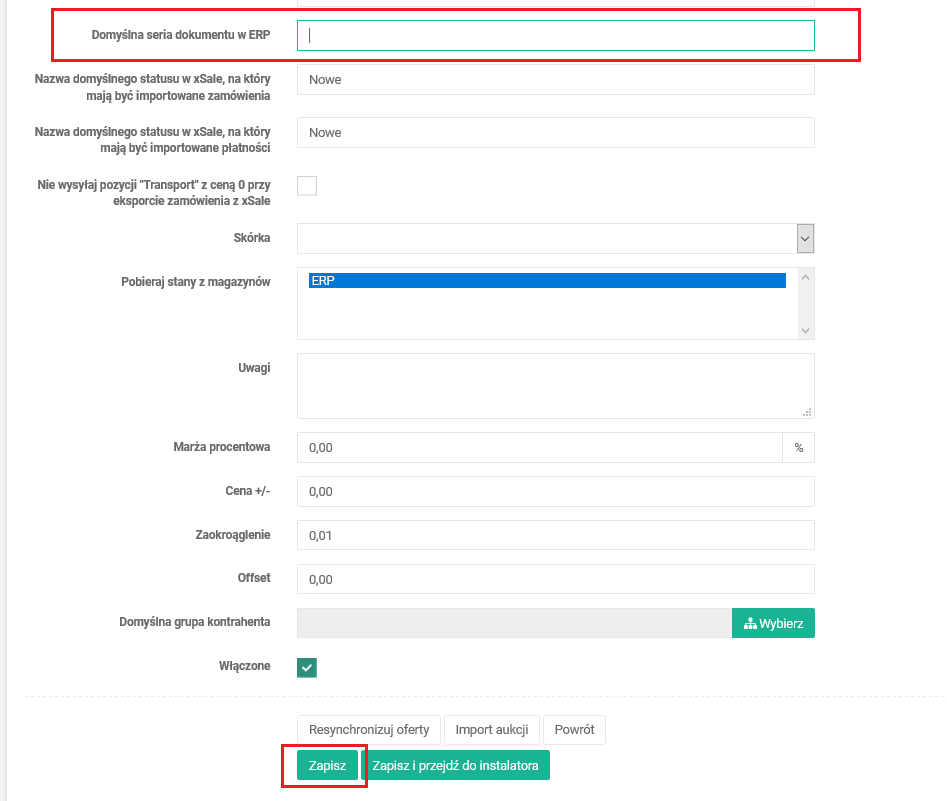Go back with the Powrót button
Screen dimensions: 947x801
point(574,729)
